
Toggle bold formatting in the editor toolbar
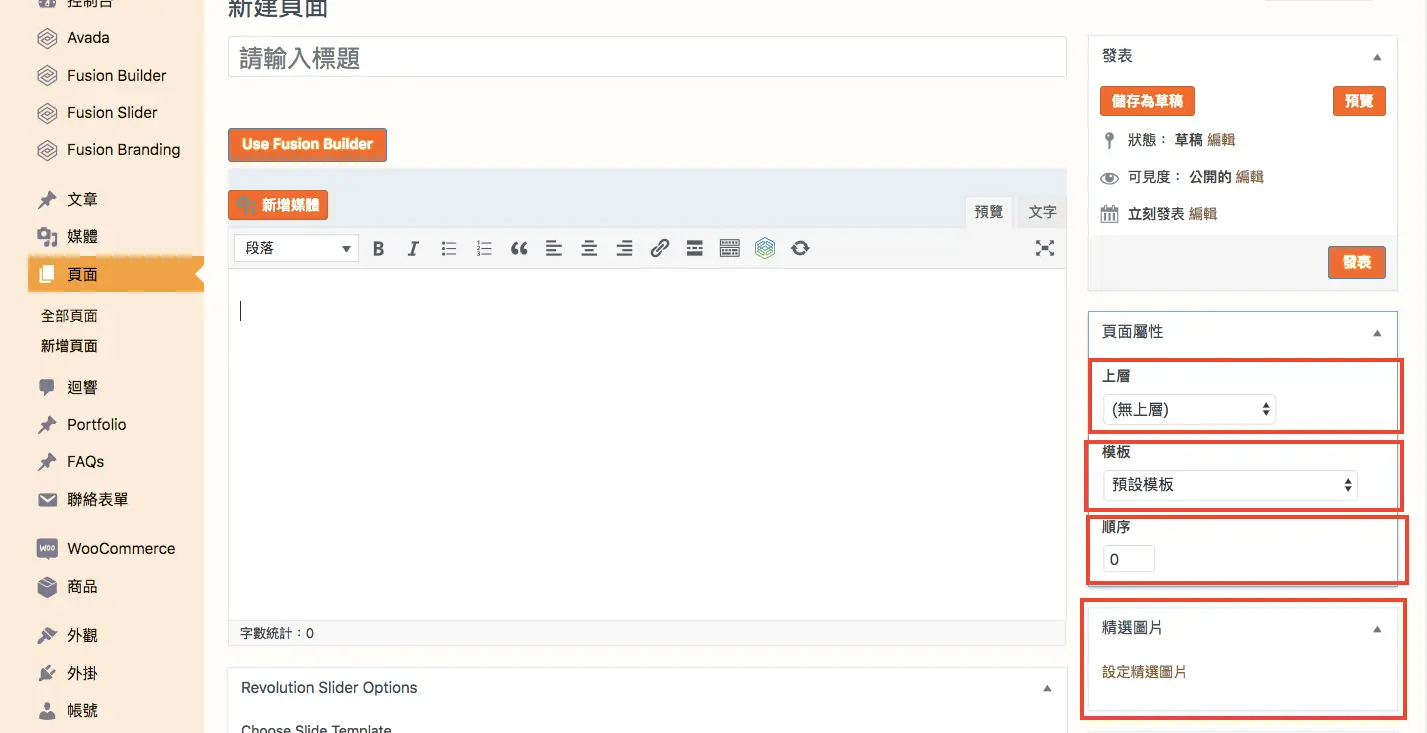tap(378, 249)
